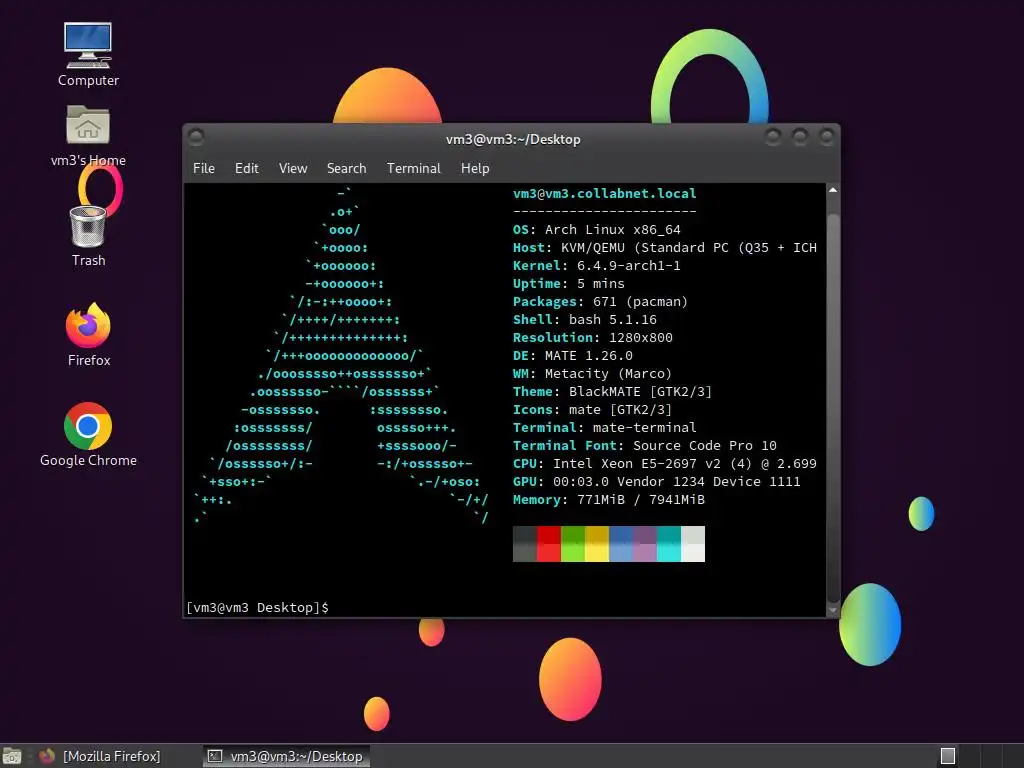This screenshot has width=1024, height=768.
Task: Launch Firefox from the desktop icon
Action: (x=88, y=325)
